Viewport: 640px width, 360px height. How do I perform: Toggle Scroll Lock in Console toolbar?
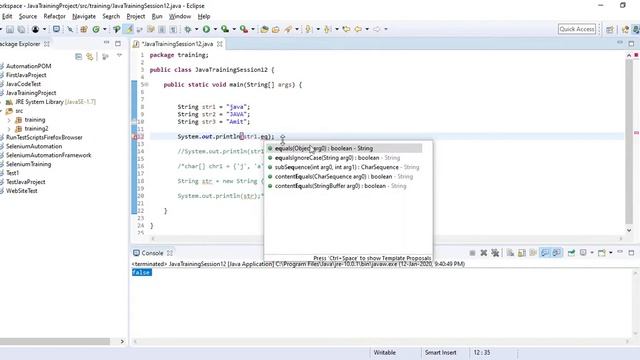[x=522, y=253]
